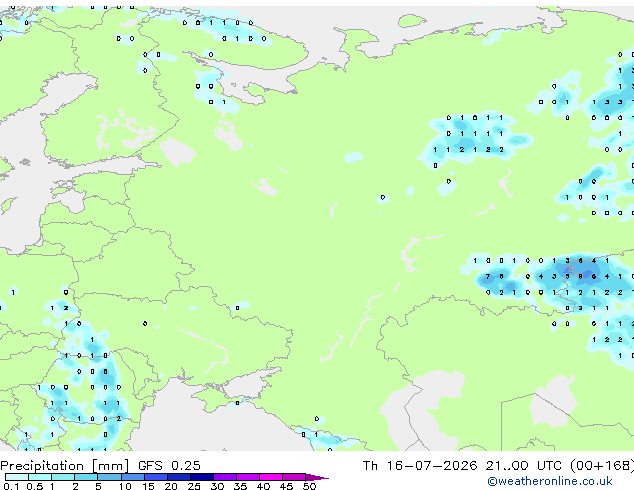Click the 20–25 mm dark blue legend box

point(179,477)
